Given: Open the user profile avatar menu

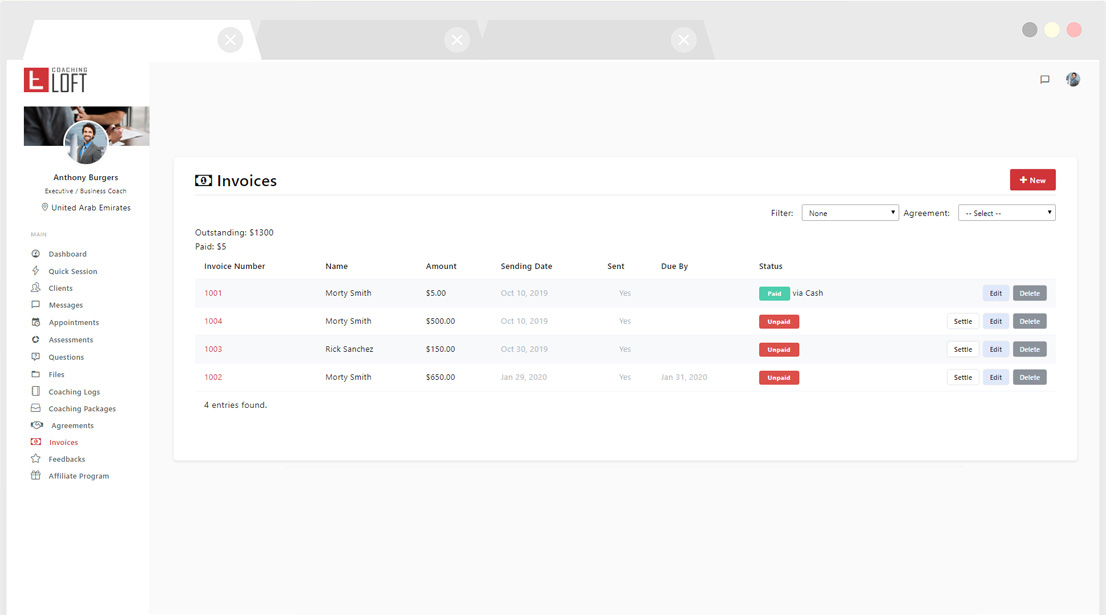Looking at the screenshot, I should tap(1072, 79).
